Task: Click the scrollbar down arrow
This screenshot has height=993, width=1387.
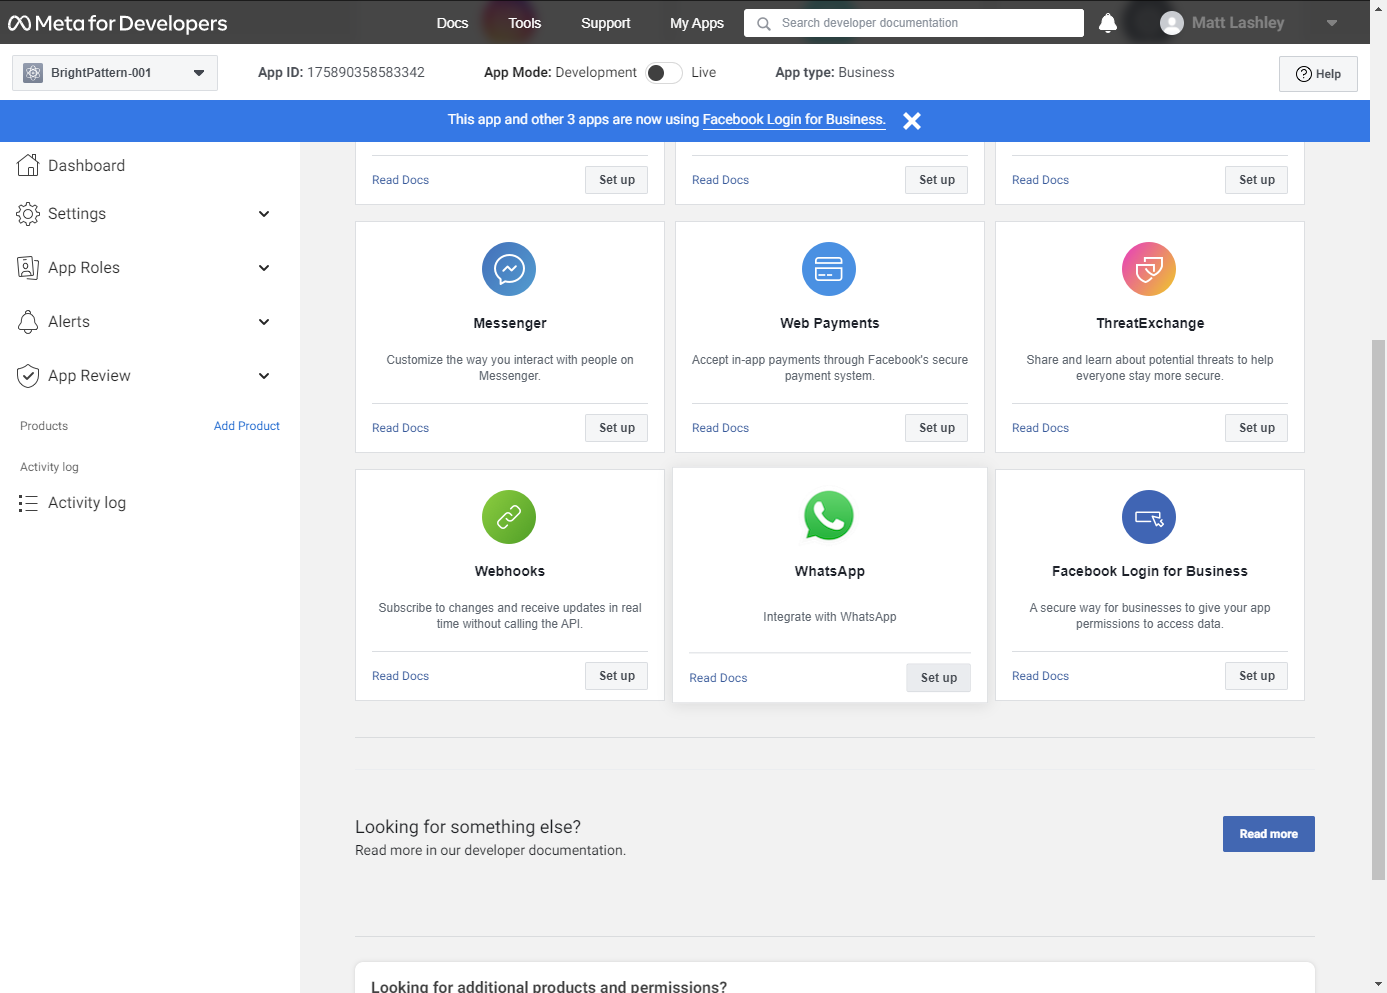Action: [1379, 984]
